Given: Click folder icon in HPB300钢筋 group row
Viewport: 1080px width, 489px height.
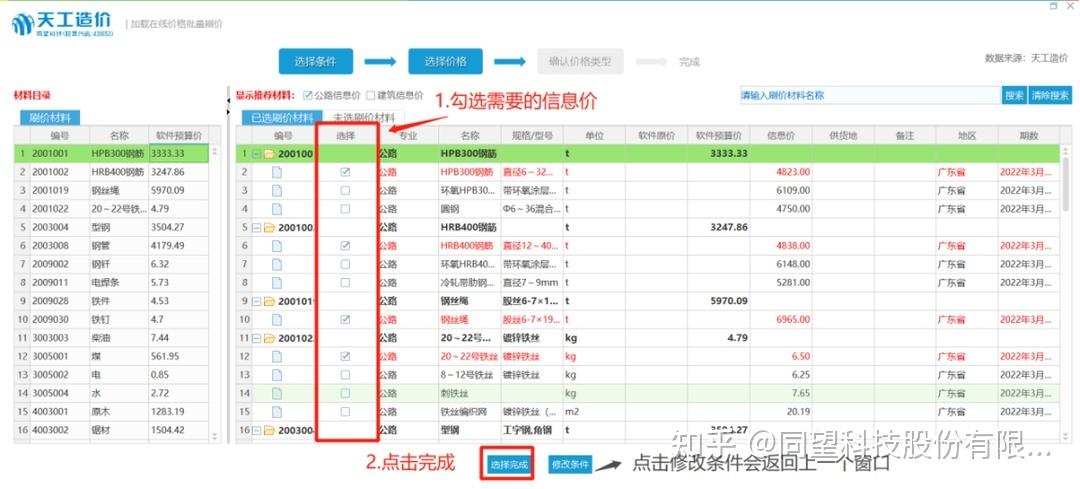Looking at the screenshot, I should (x=269, y=154).
